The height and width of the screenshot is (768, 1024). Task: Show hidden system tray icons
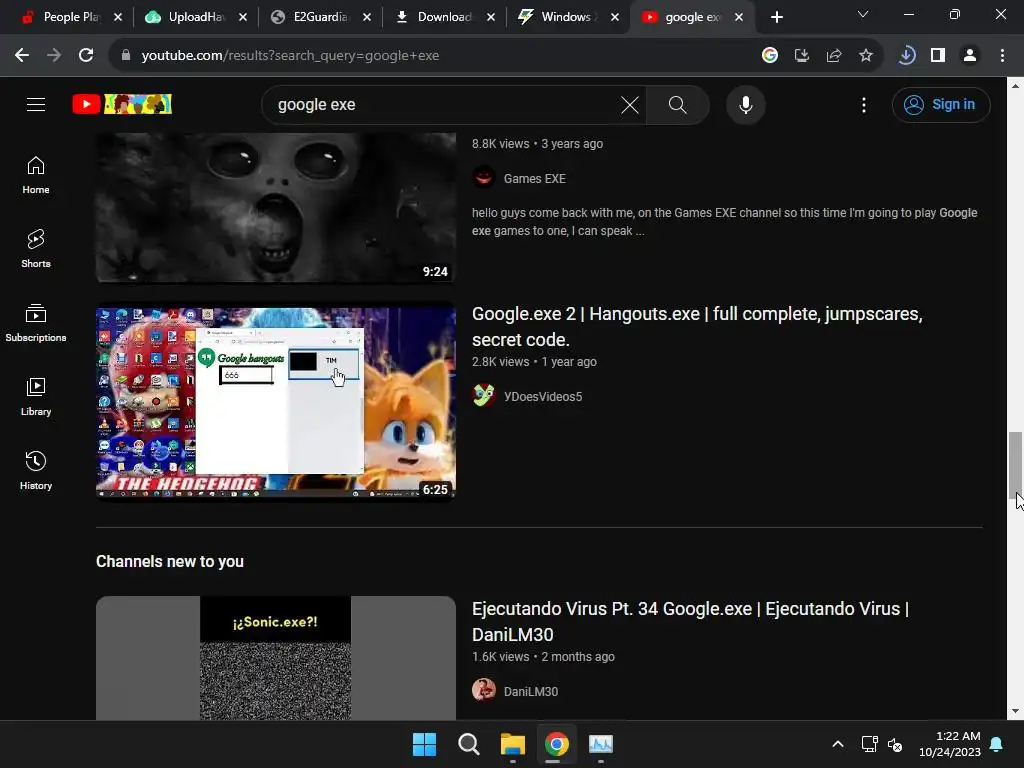[x=838, y=744]
